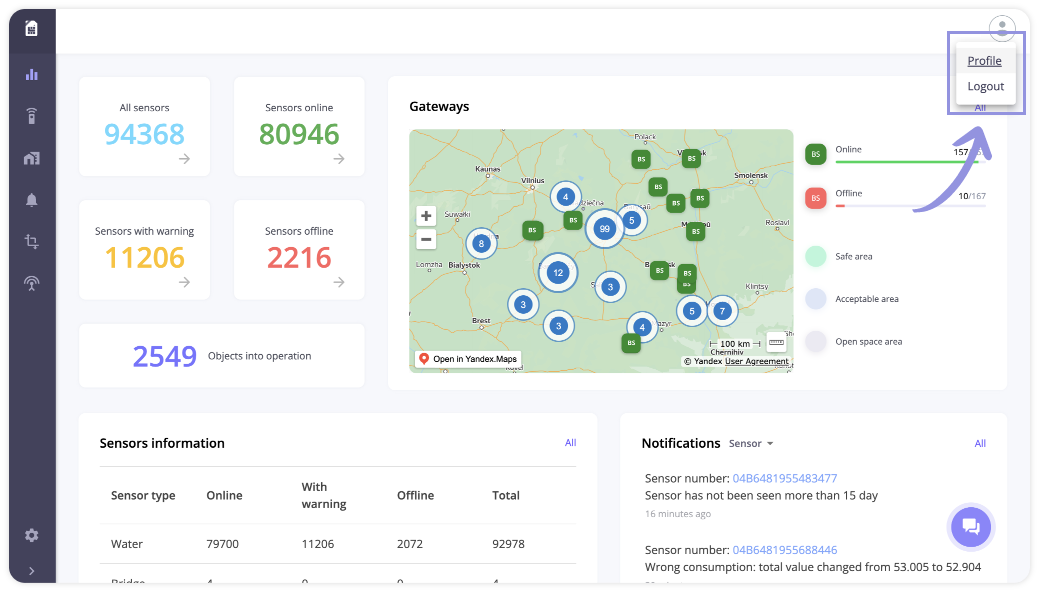Image resolution: width=1039 pixels, height=592 pixels.
Task: Click the 79700 value in Water row
Action: coord(222,544)
